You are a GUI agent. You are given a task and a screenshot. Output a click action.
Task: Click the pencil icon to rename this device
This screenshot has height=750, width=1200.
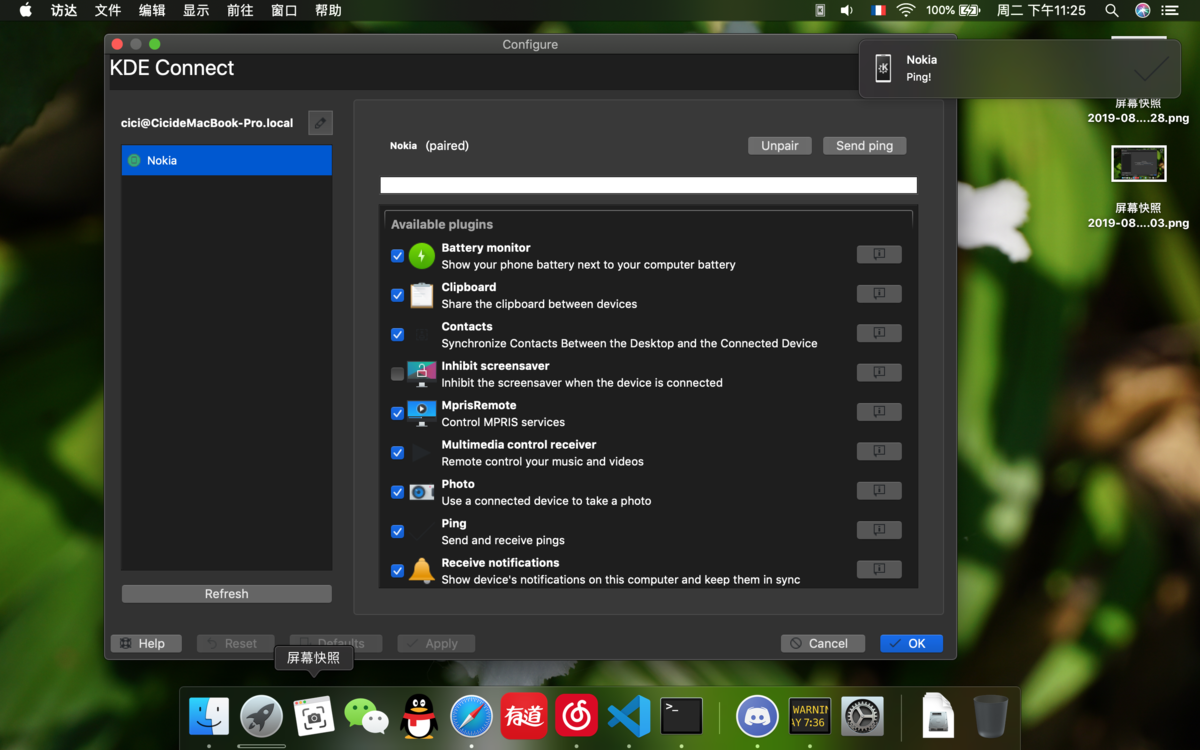click(320, 123)
